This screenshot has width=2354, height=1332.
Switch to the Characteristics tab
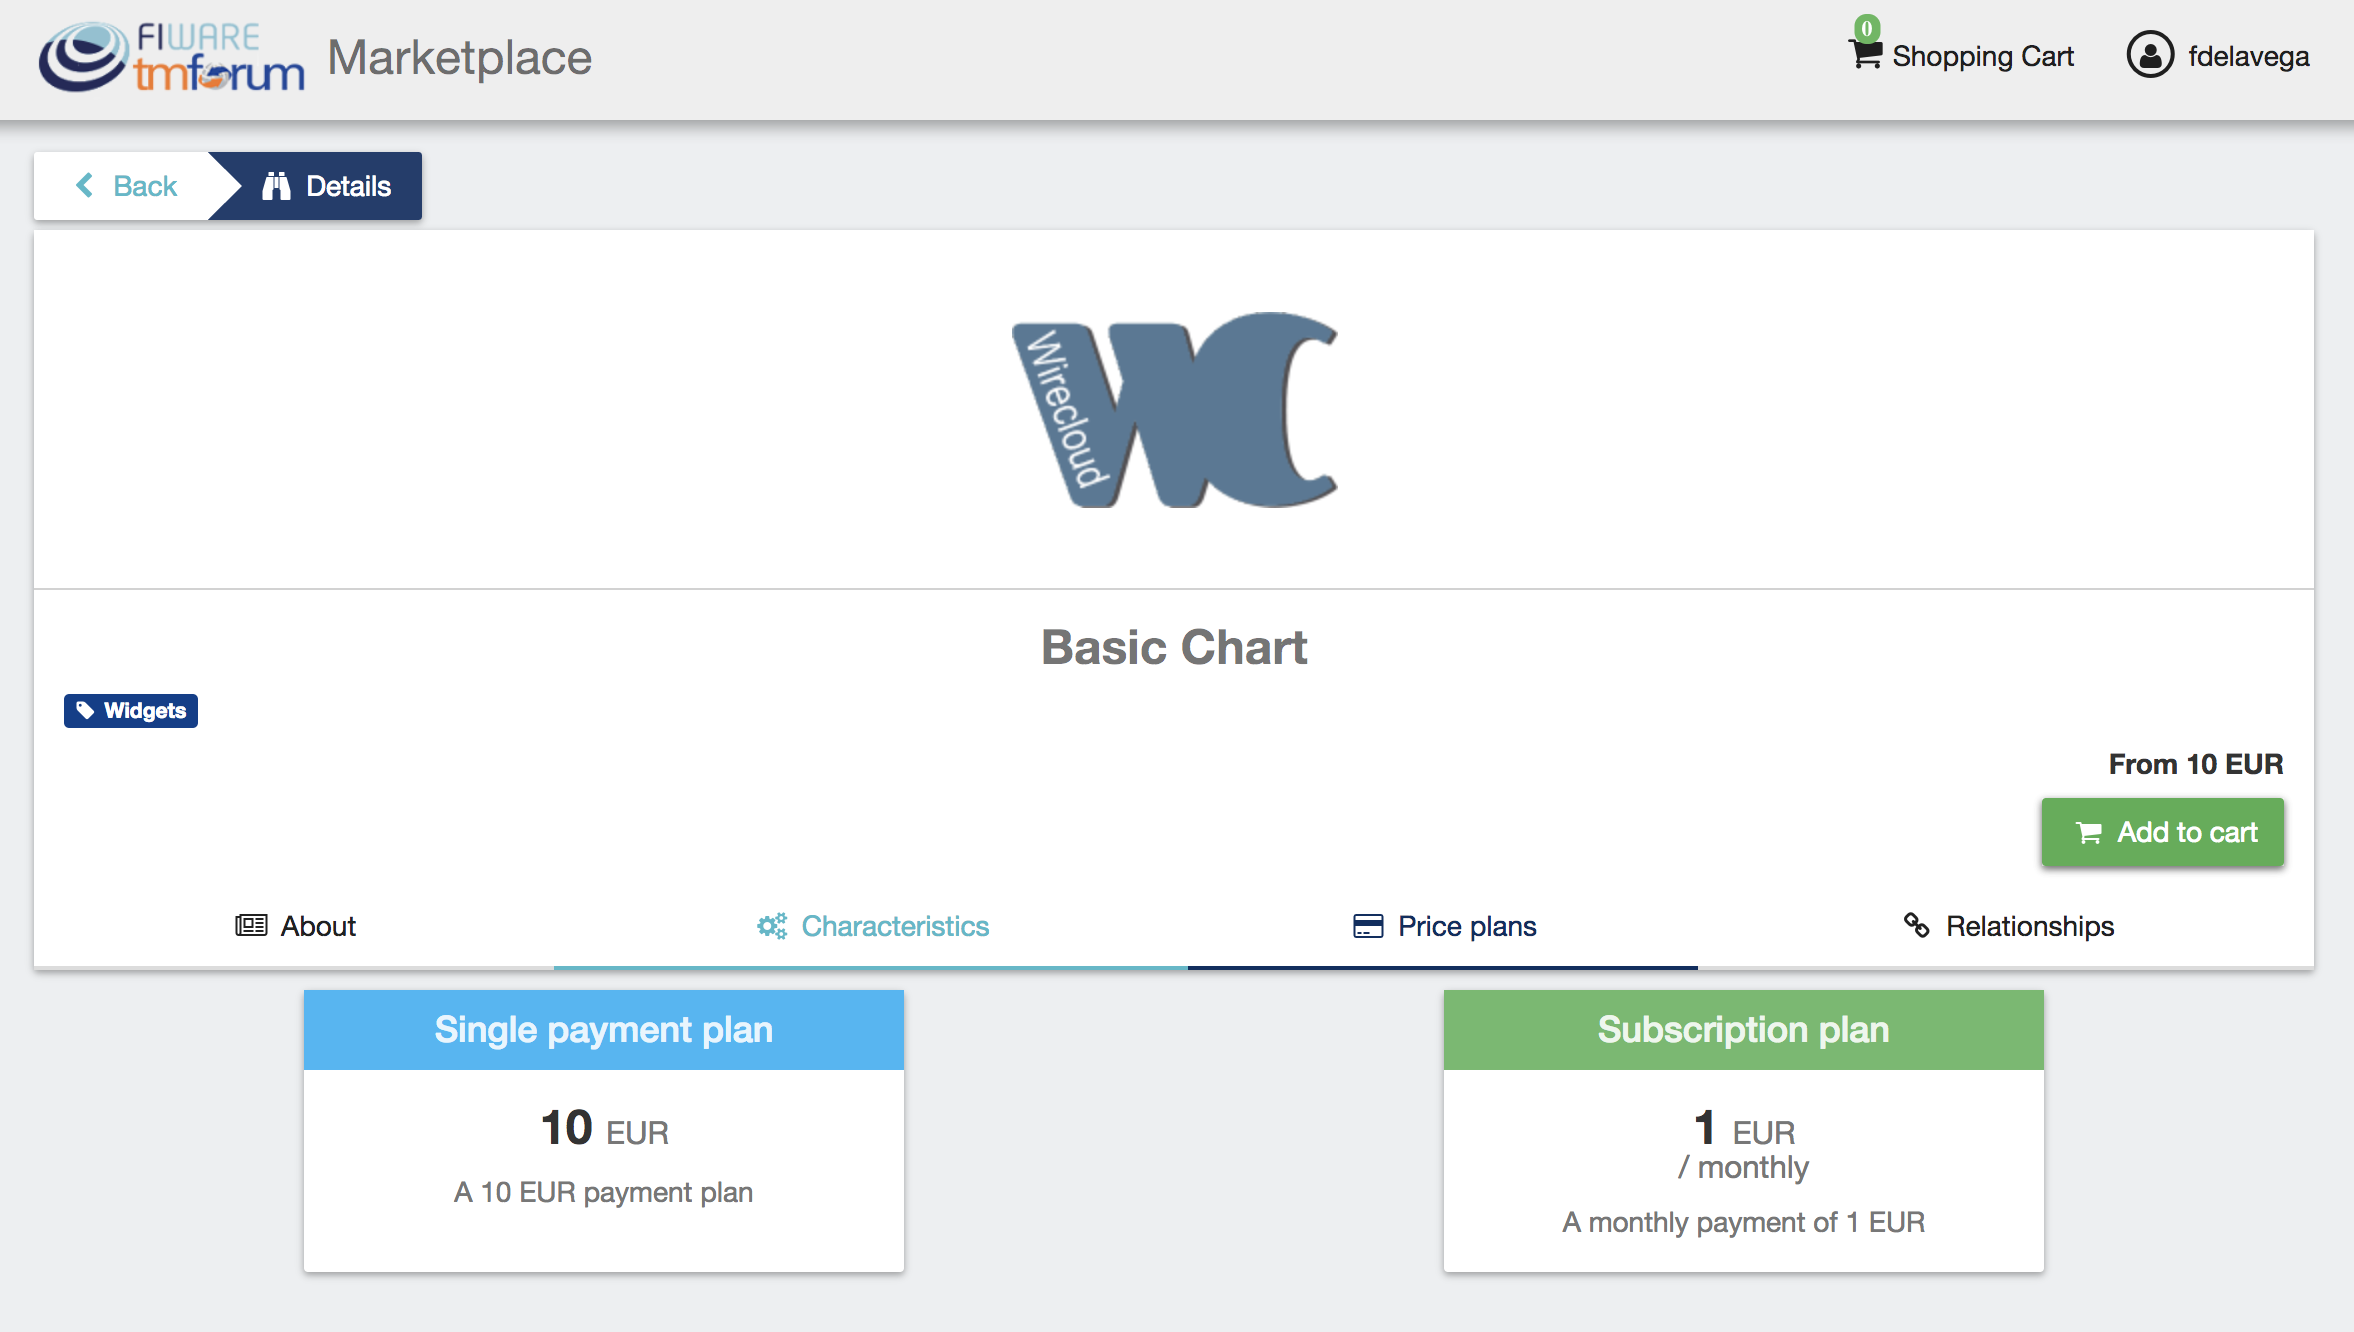pyautogui.click(x=872, y=926)
